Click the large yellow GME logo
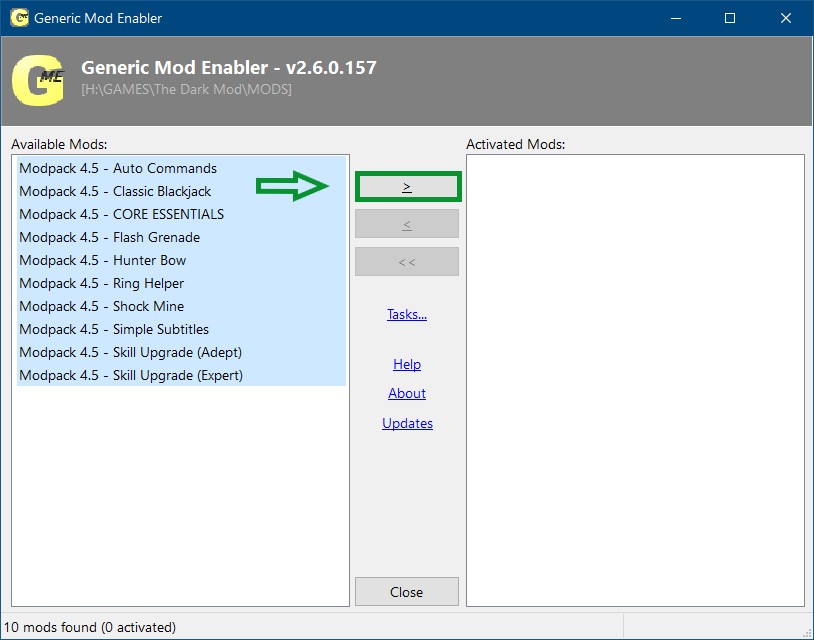The width and height of the screenshot is (814, 640). pyautogui.click(x=38, y=80)
